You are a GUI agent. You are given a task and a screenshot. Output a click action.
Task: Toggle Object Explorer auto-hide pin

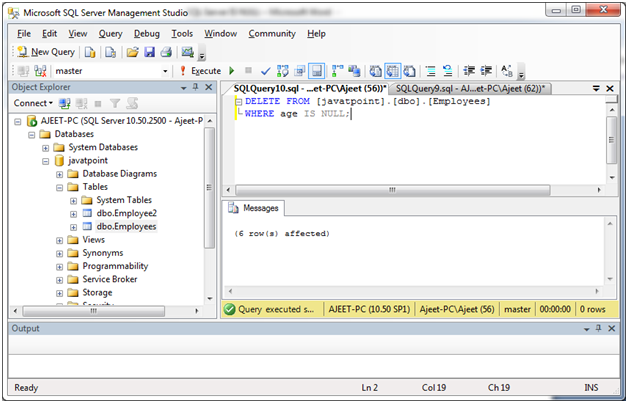tap(195, 87)
